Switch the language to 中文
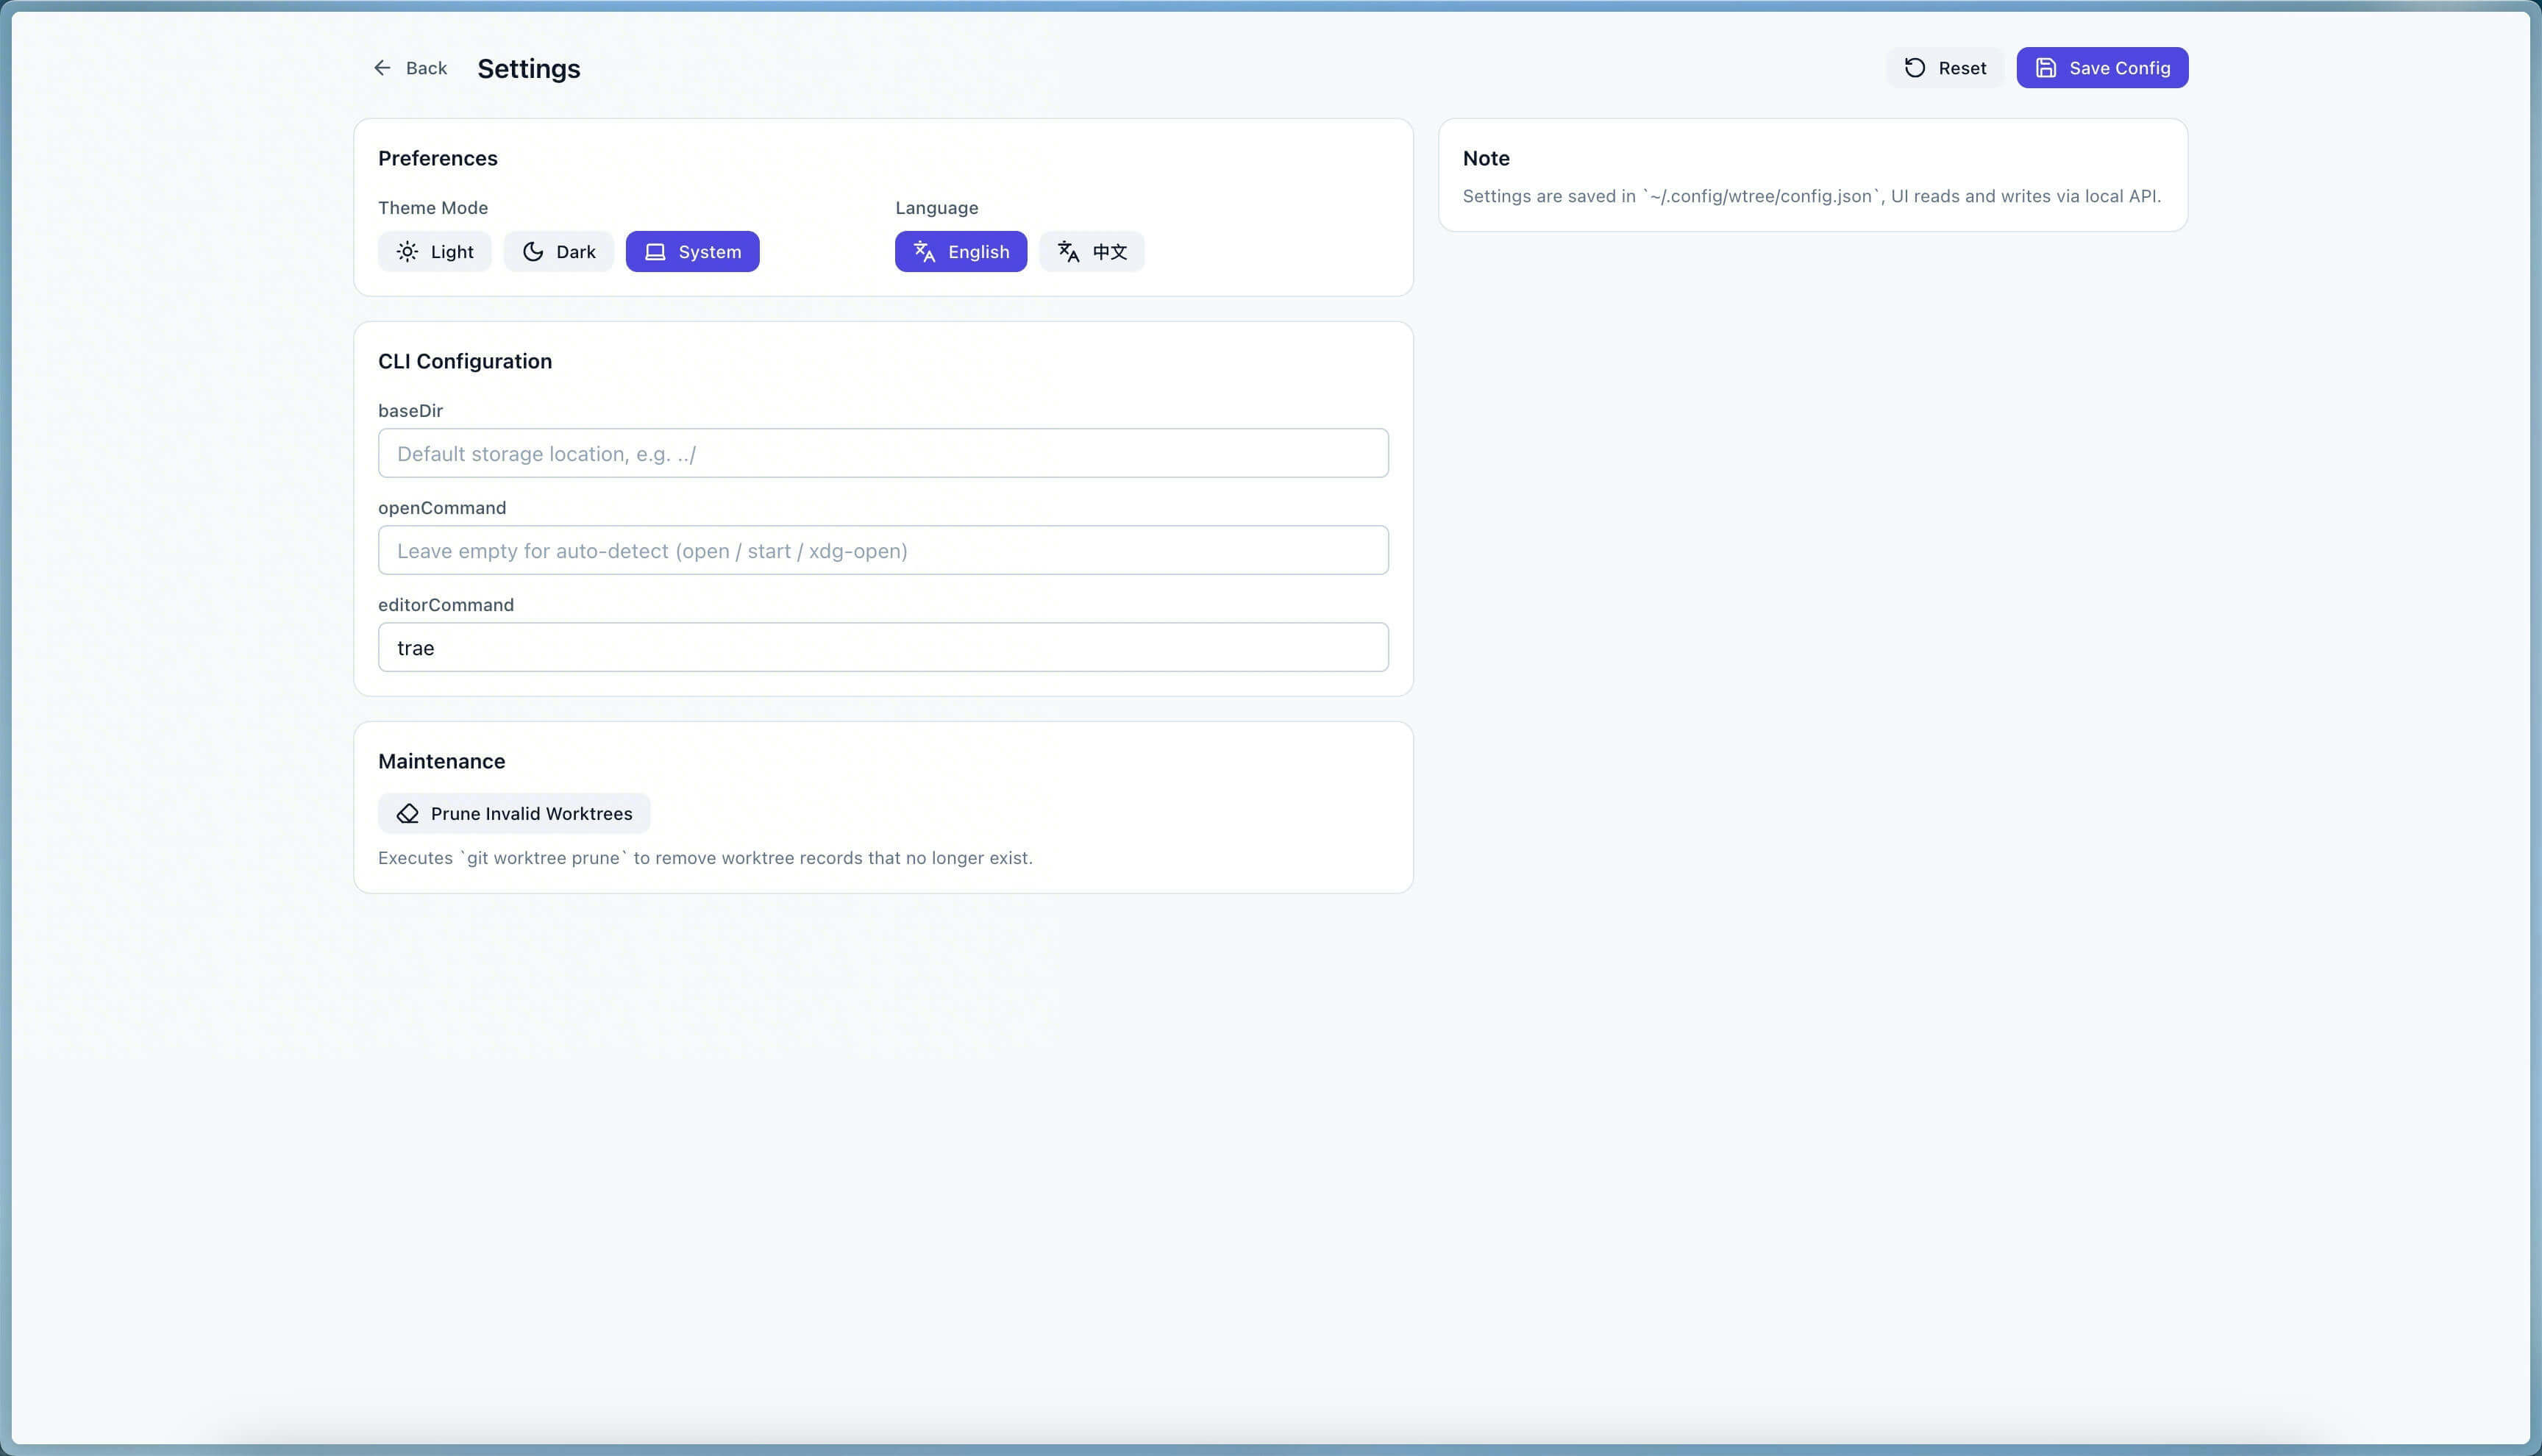 click(1092, 252)
